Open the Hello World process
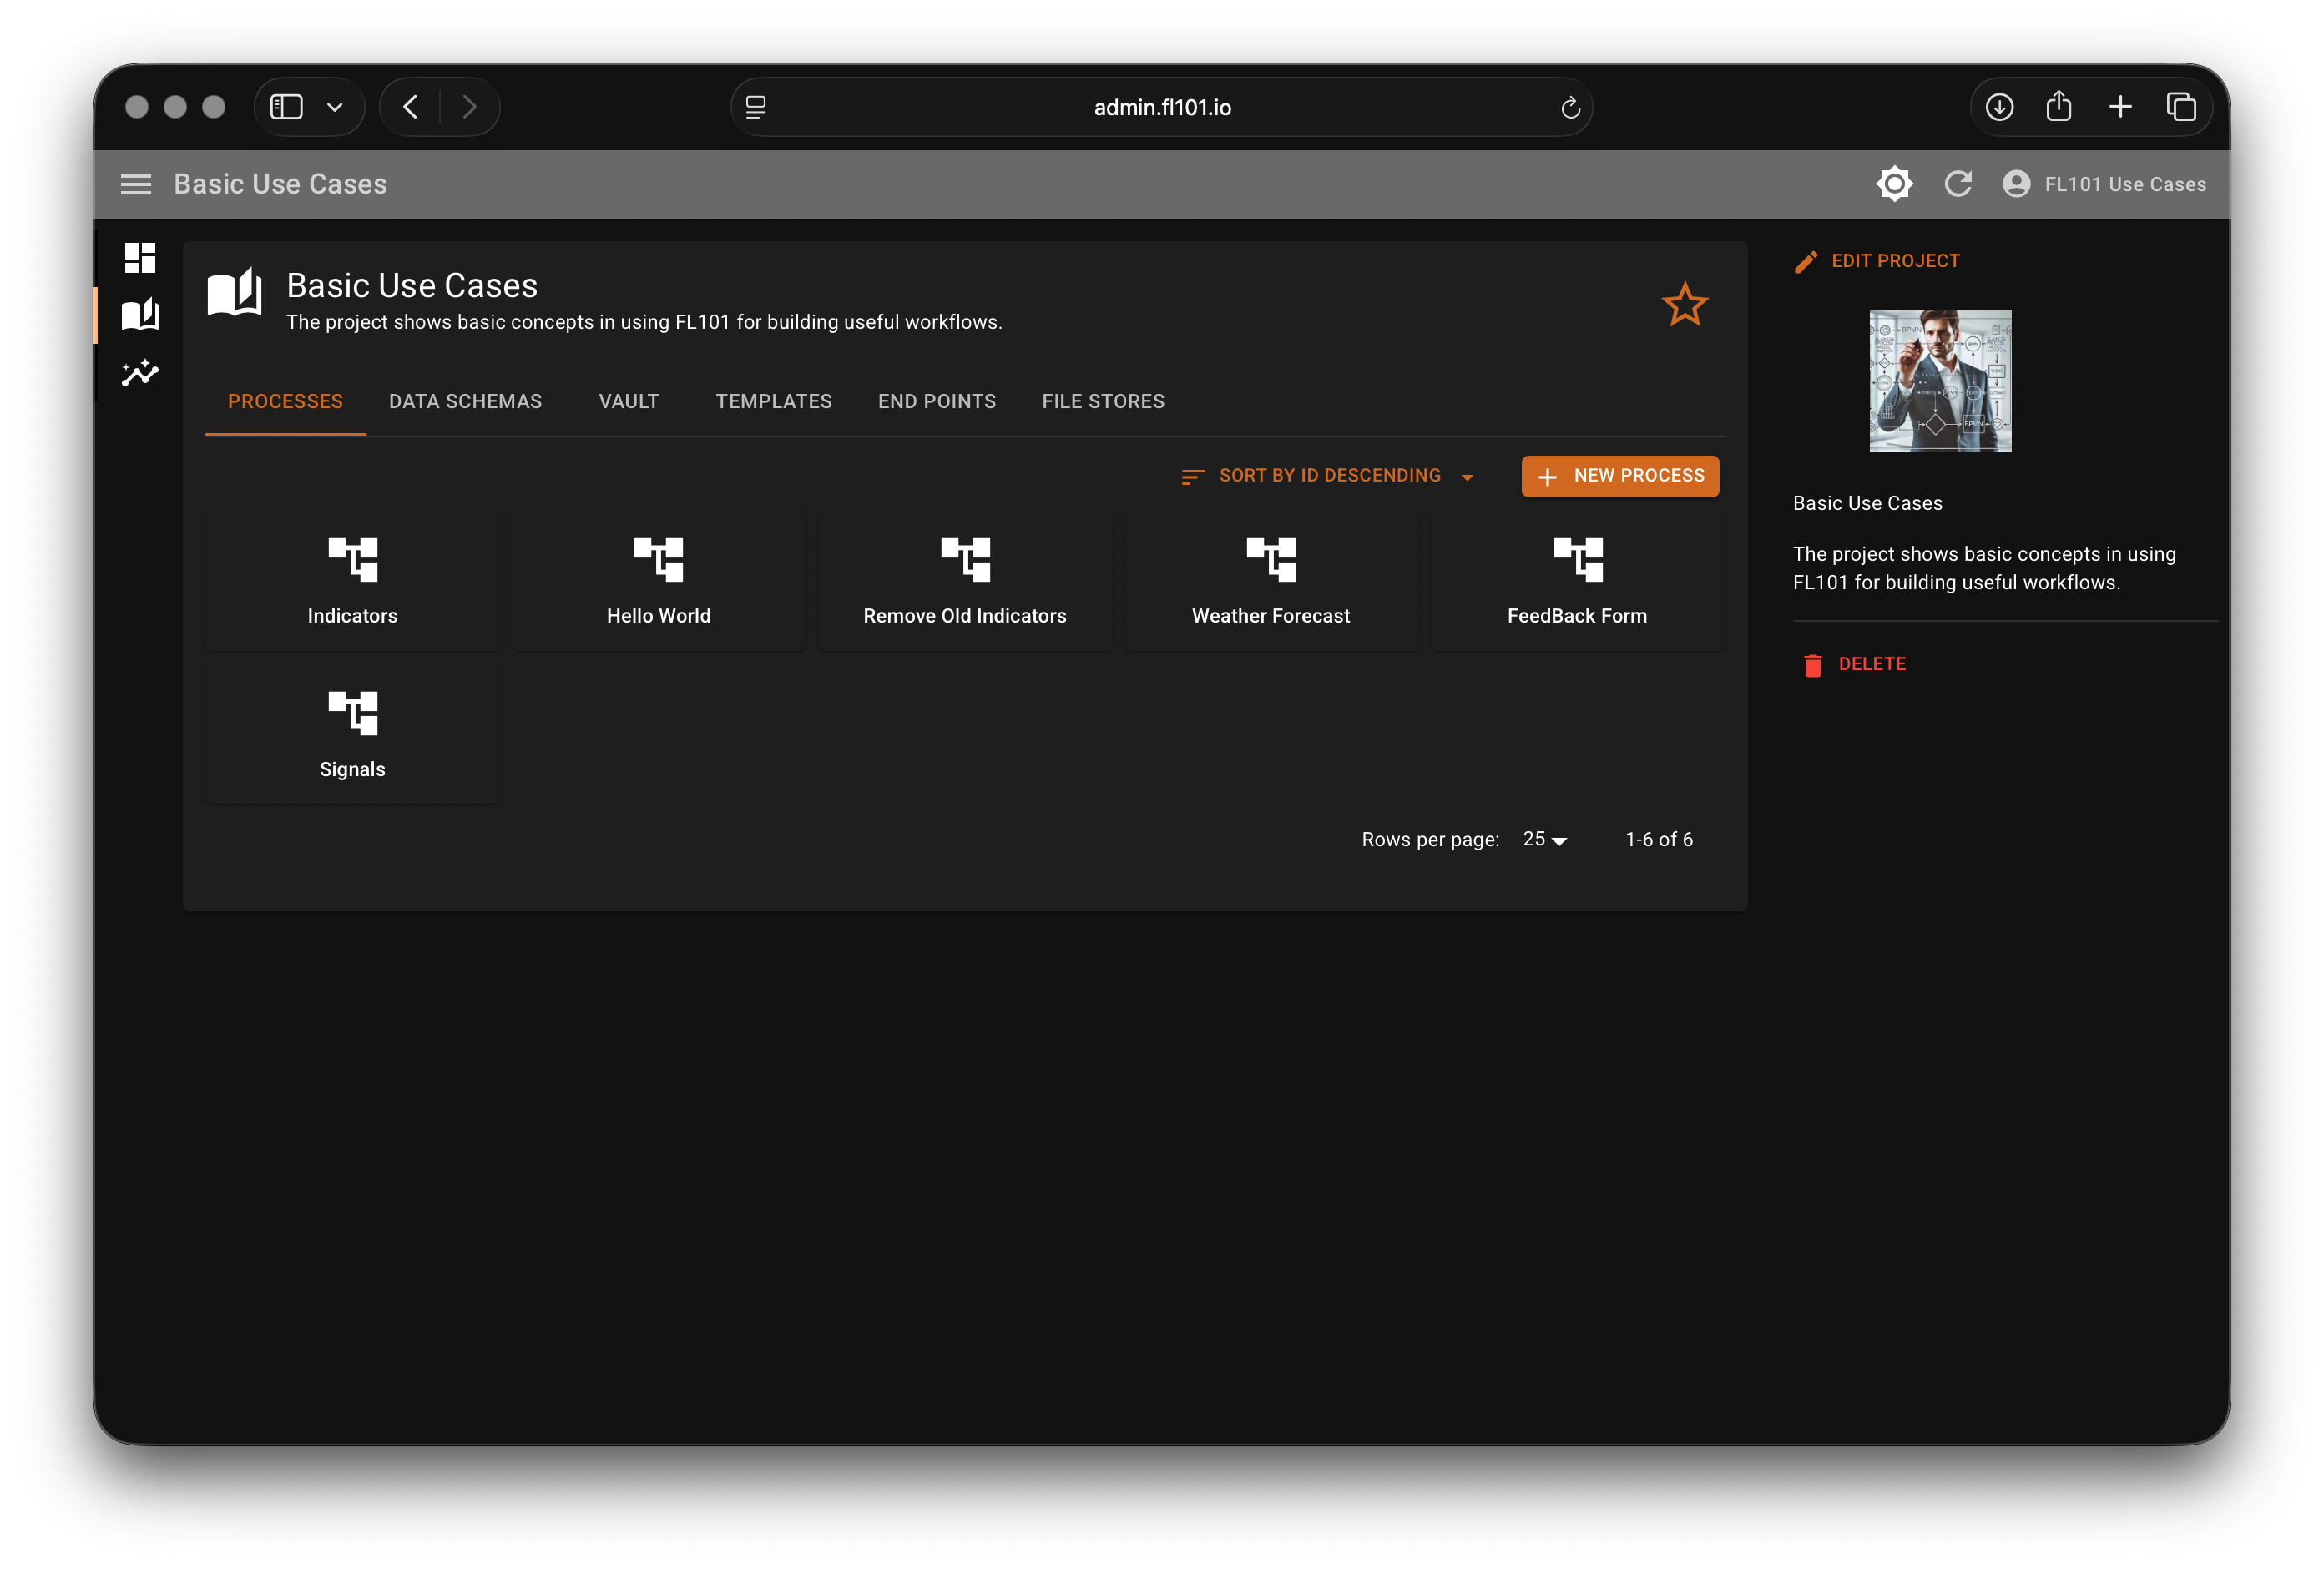Image resolution: width=2324 pixels, height=1569 pixels. coord(658,578)
